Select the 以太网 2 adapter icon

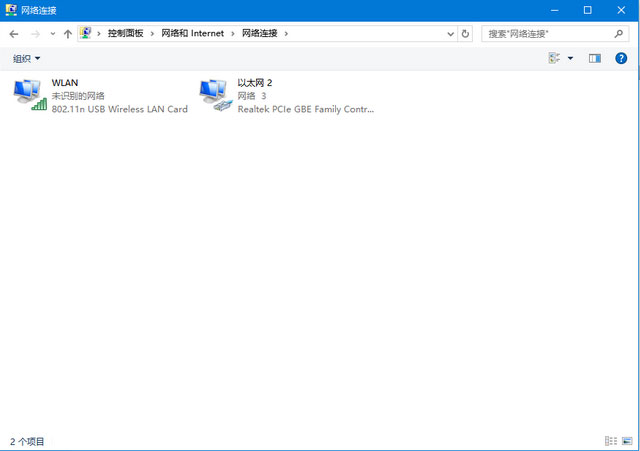click(x=216, y=95)
